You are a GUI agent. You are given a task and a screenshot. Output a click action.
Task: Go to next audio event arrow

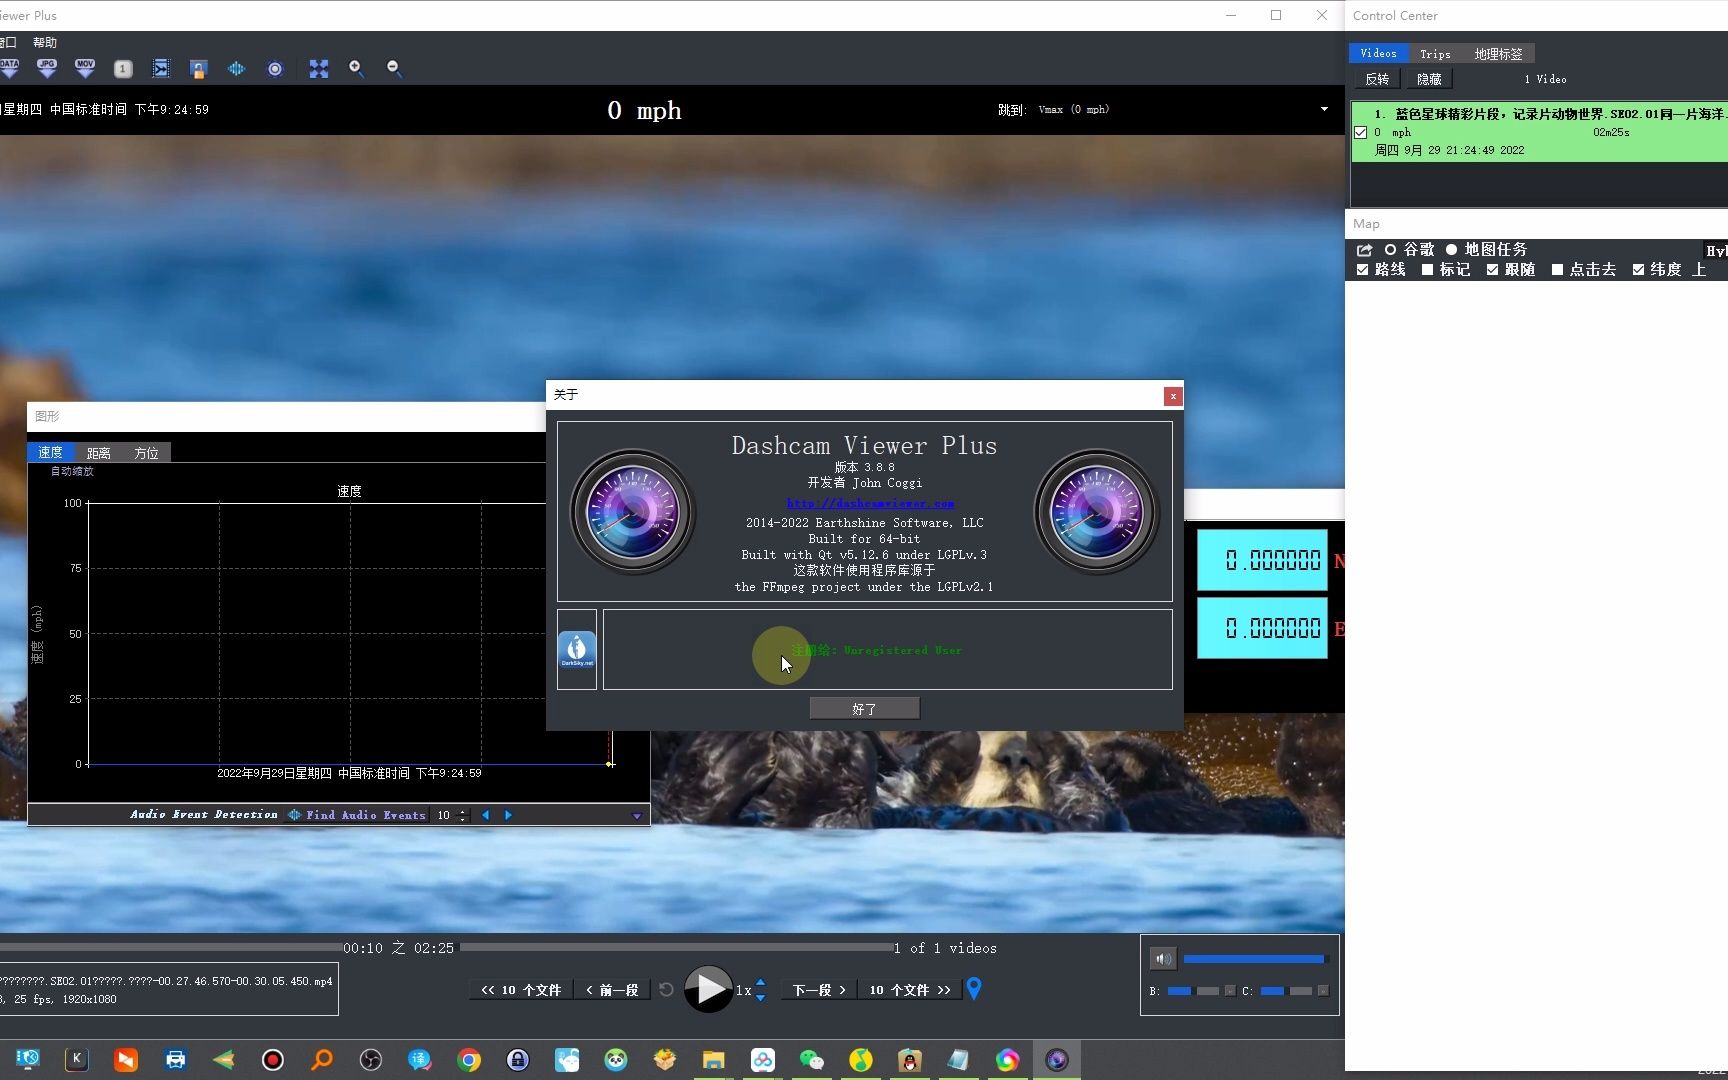pyautogui.click(x=508, y=815)
